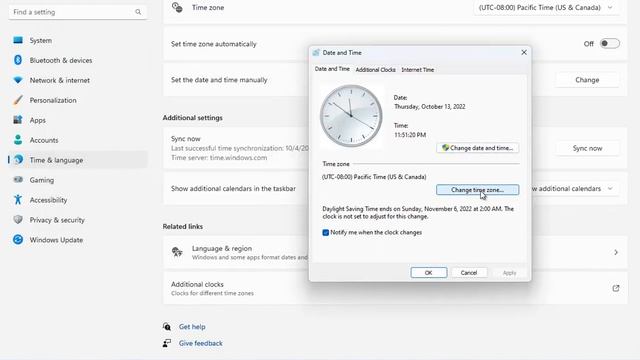Click the 'Additional settings' heading
The image size is (640, 360).
point(192,118)
